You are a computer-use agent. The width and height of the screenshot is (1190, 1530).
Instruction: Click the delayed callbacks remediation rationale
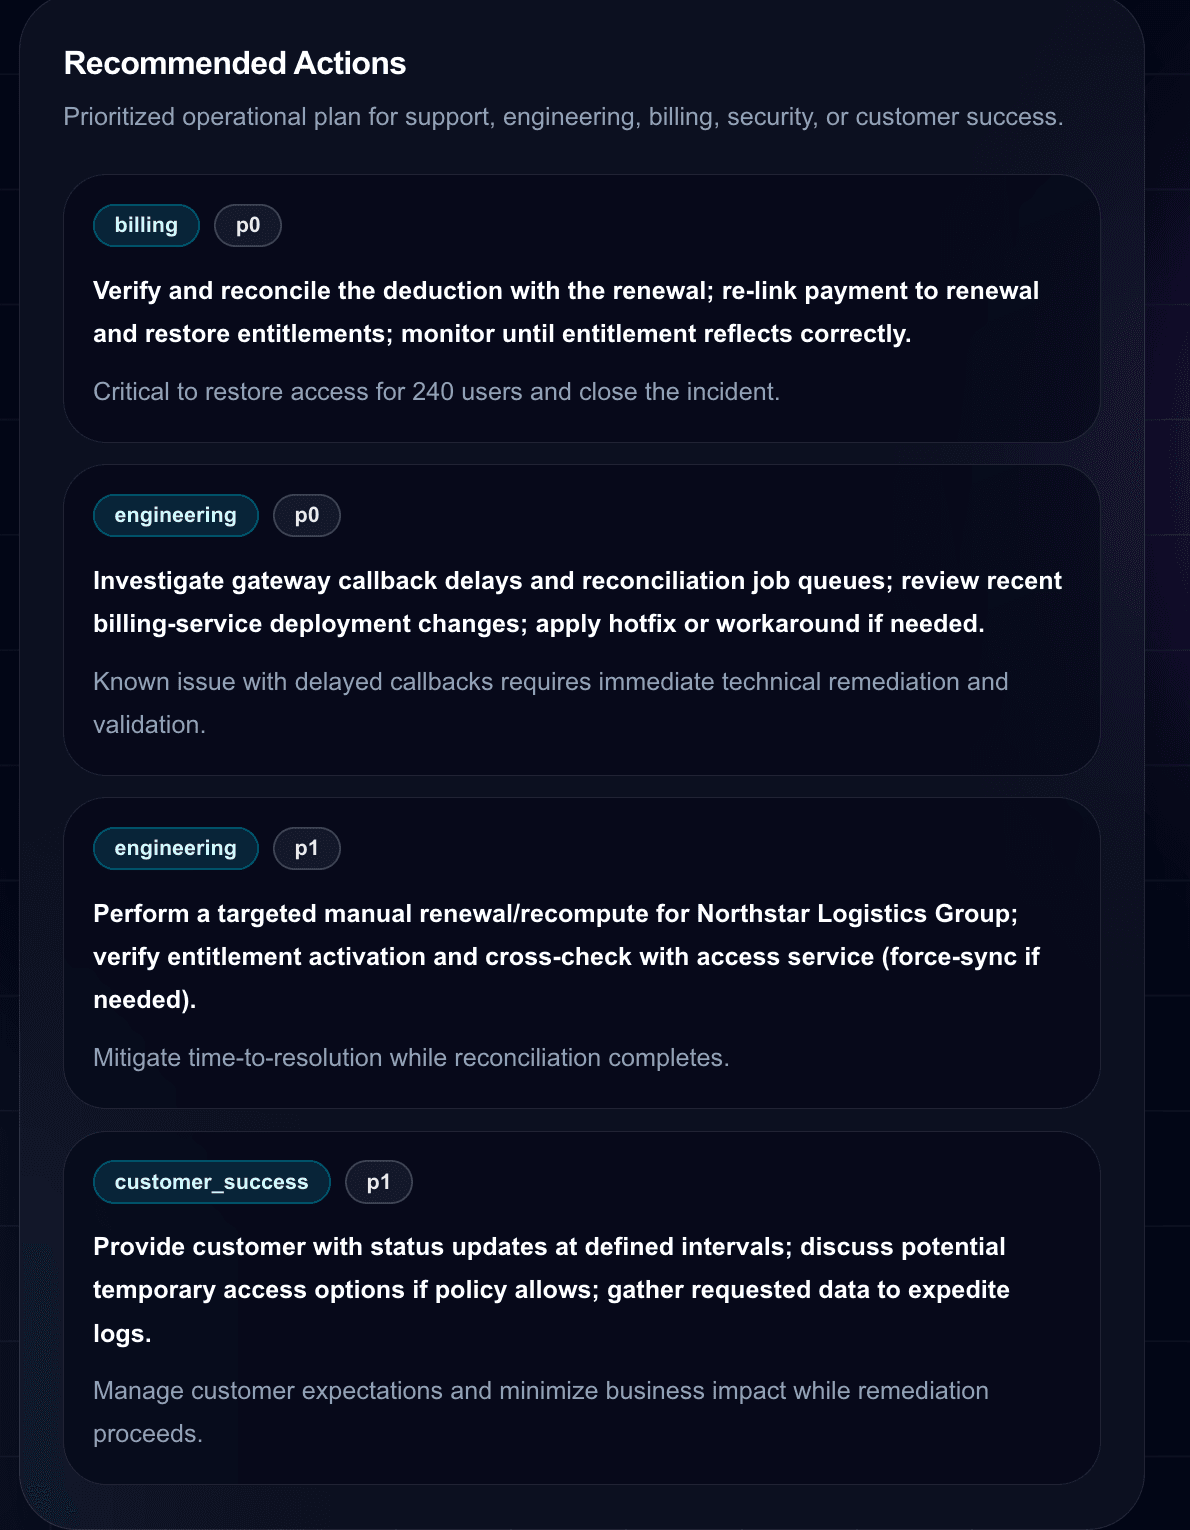tap(551, 703)
